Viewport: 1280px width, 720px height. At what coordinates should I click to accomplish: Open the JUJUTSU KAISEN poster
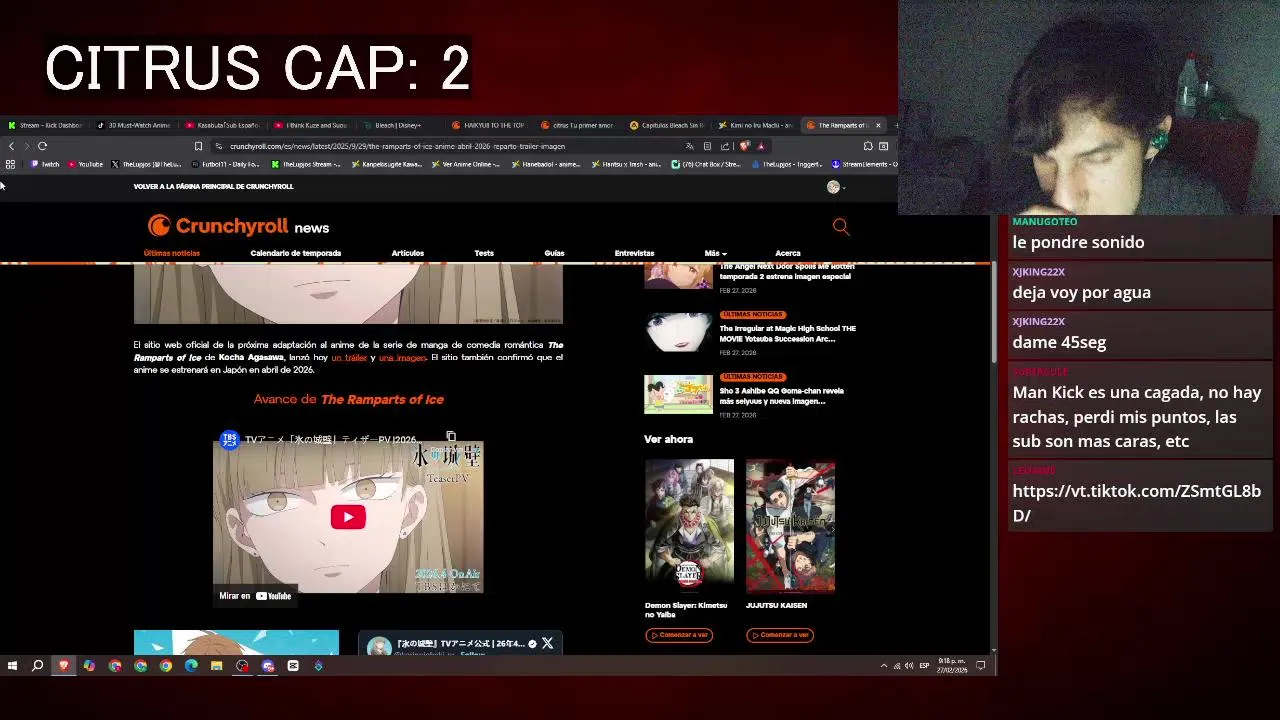tap(790, 526)
